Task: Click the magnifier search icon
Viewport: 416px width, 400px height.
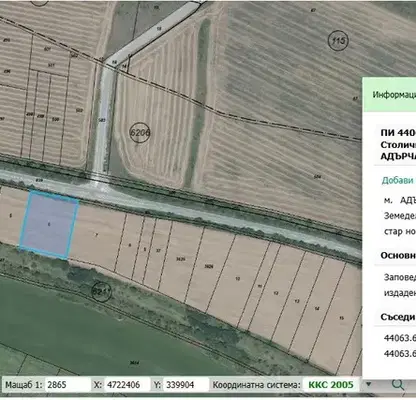Action: 398,384
